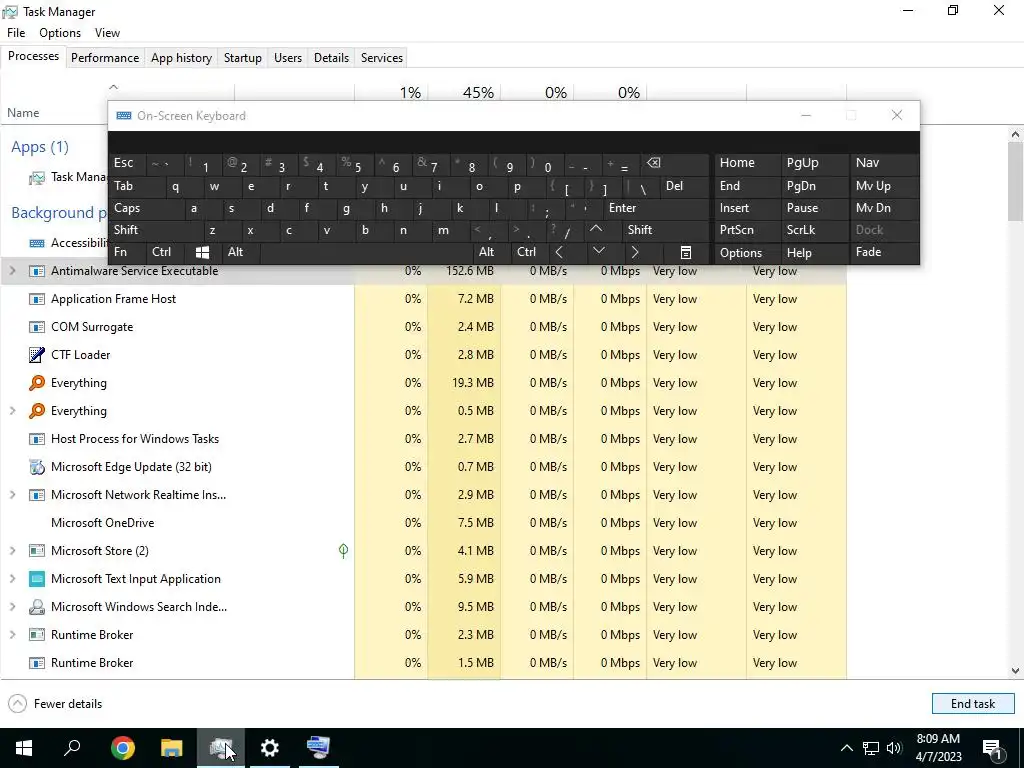Viewport: 1024px width, 768px height.
Task: Expand the Microsoft Store (2) group
Action: coord(12,551)
